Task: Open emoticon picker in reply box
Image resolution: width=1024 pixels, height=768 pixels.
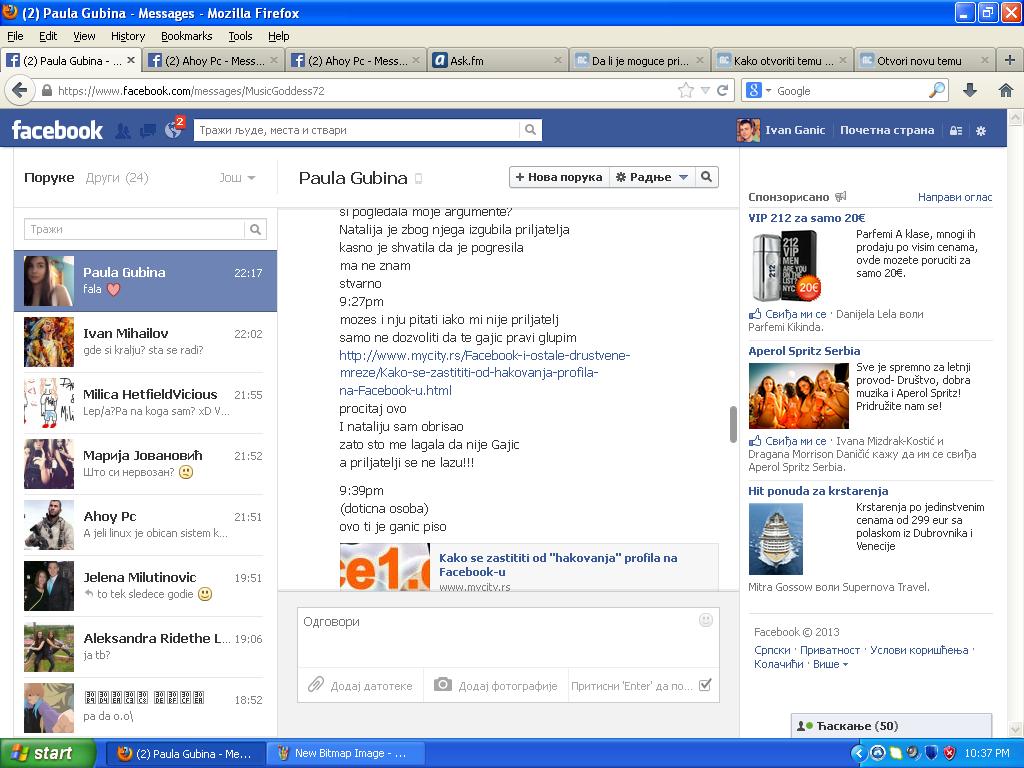Action: pos(705,620)
